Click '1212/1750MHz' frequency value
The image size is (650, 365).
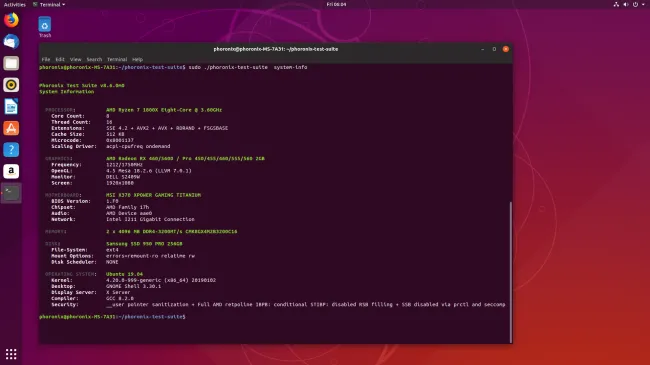(x=124, y=165)
